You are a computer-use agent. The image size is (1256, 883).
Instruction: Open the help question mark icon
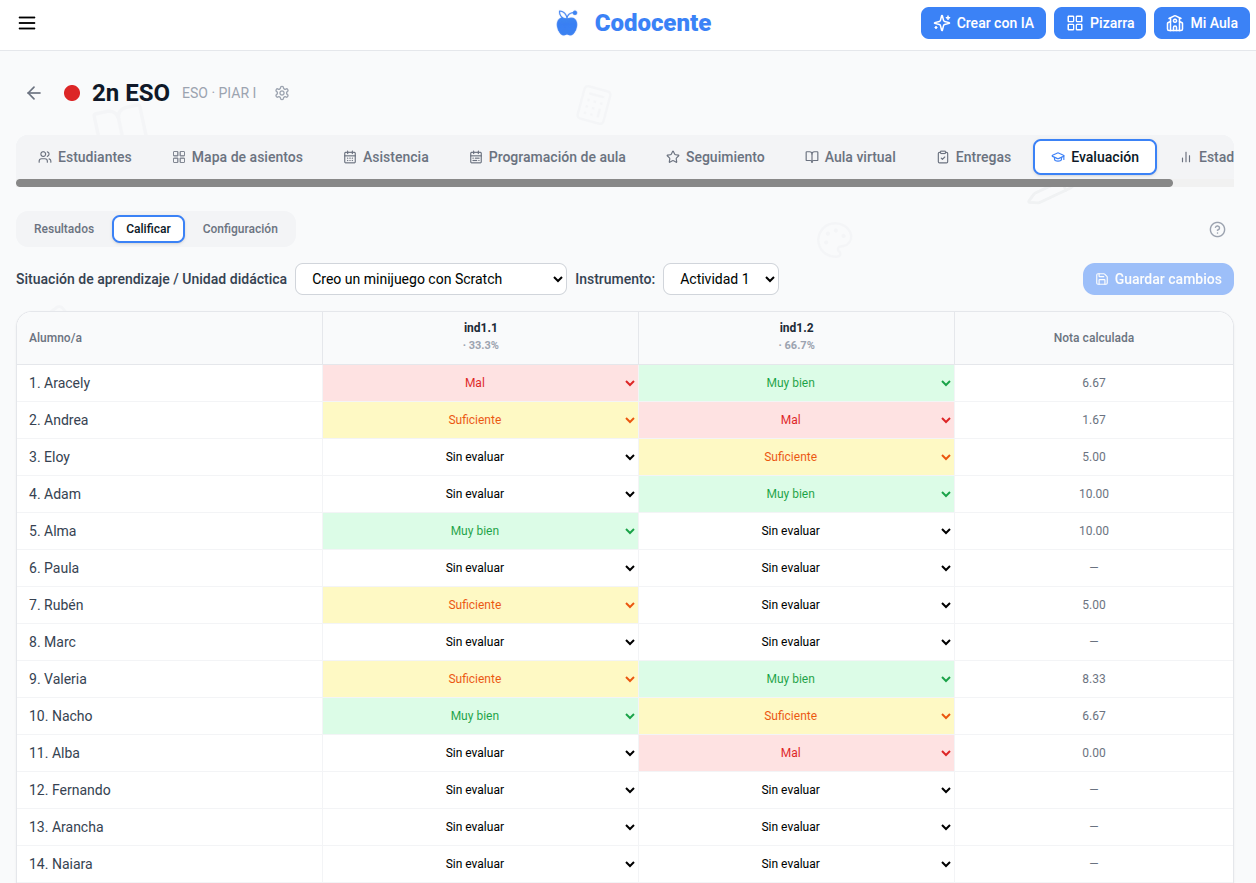pos(1217,229)
